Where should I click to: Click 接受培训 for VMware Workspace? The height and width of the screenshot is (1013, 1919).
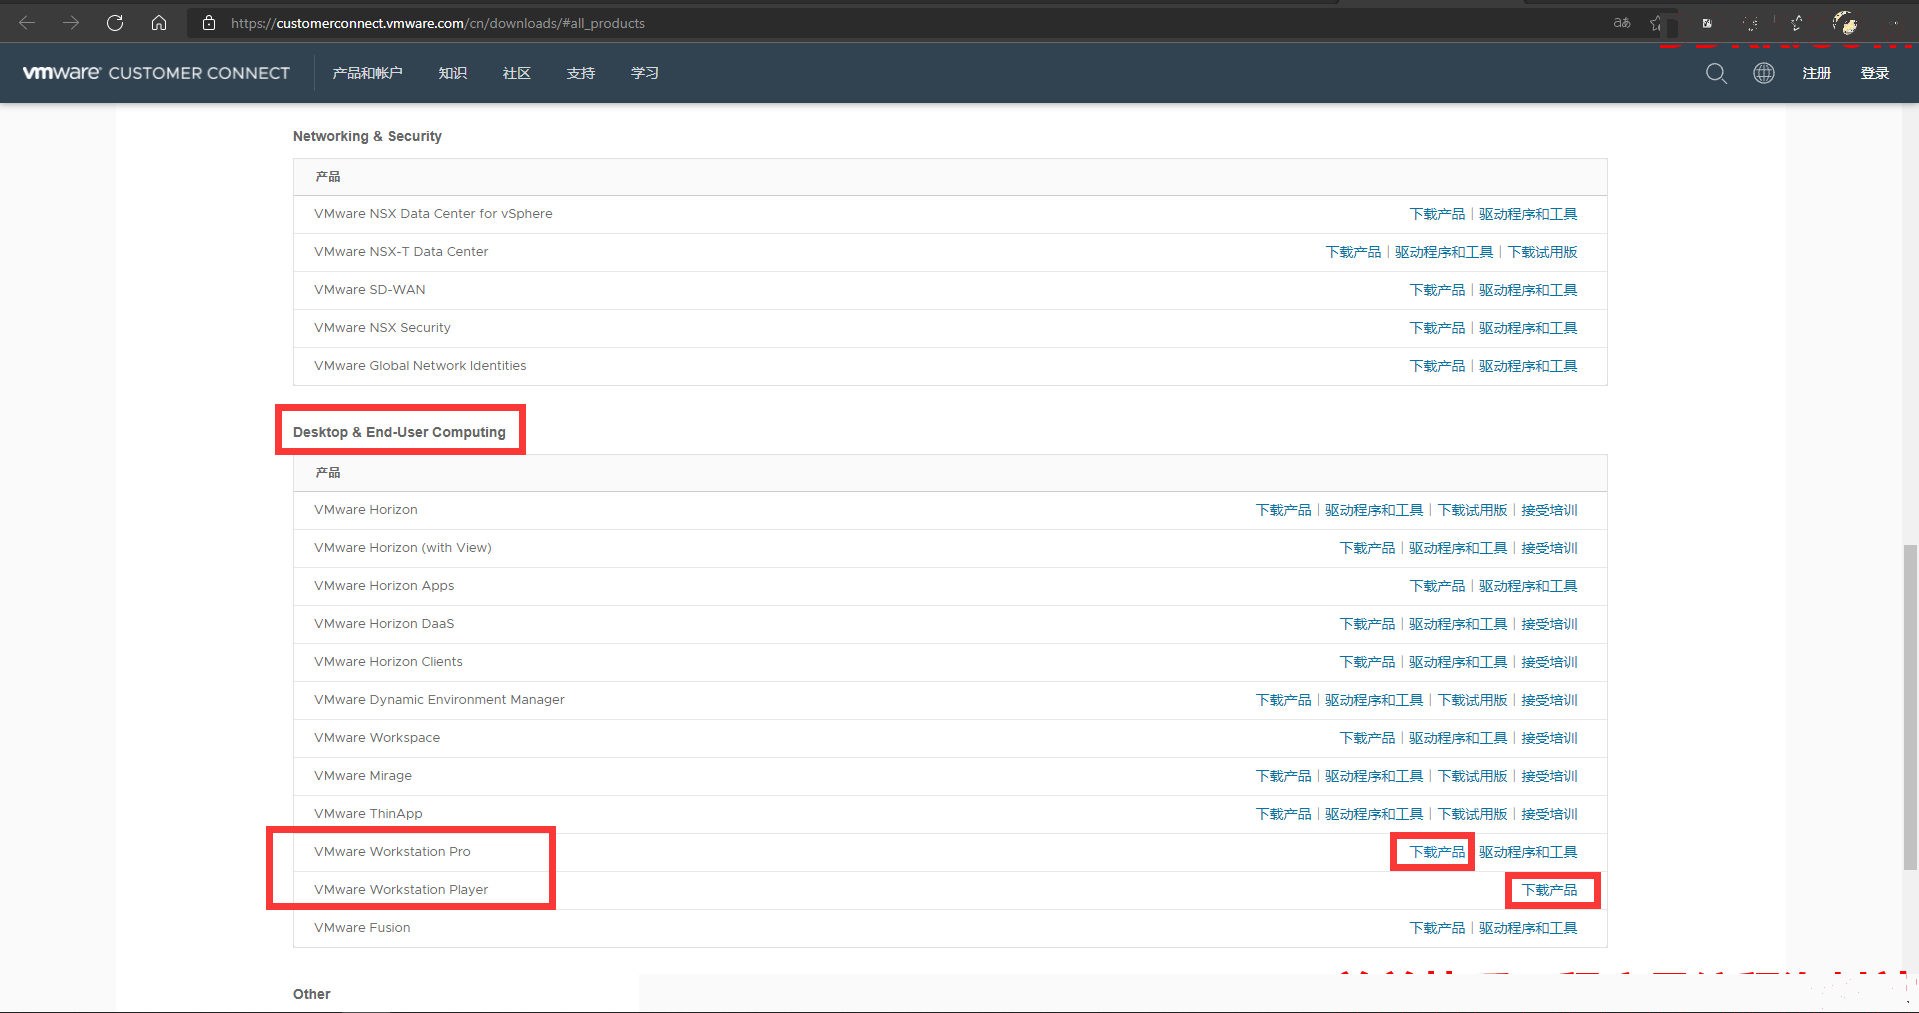[1549, 738]
